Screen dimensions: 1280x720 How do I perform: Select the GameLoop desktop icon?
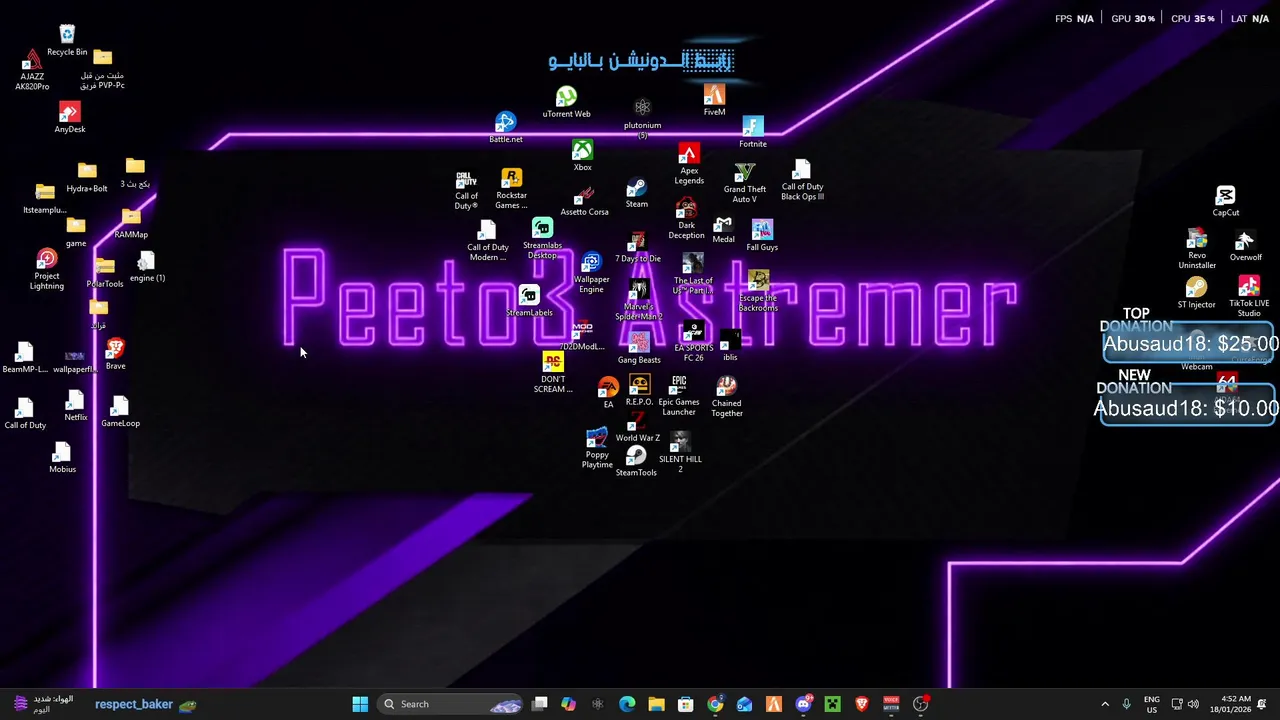(120, 412)
